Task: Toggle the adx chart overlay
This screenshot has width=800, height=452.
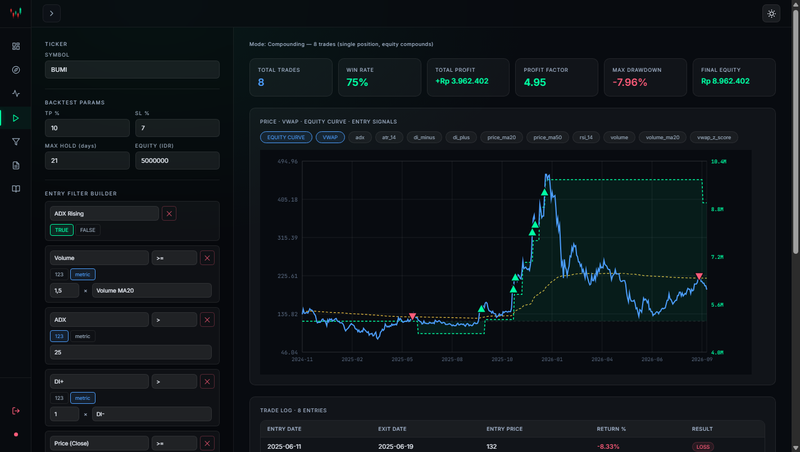Action: pyautogui.click(x=360, y=137)
